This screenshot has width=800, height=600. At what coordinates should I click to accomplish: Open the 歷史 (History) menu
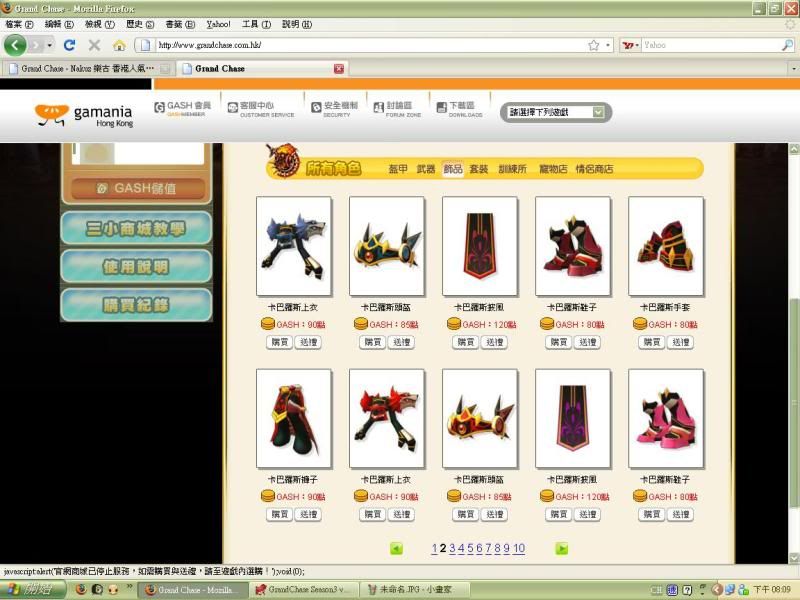140,24
